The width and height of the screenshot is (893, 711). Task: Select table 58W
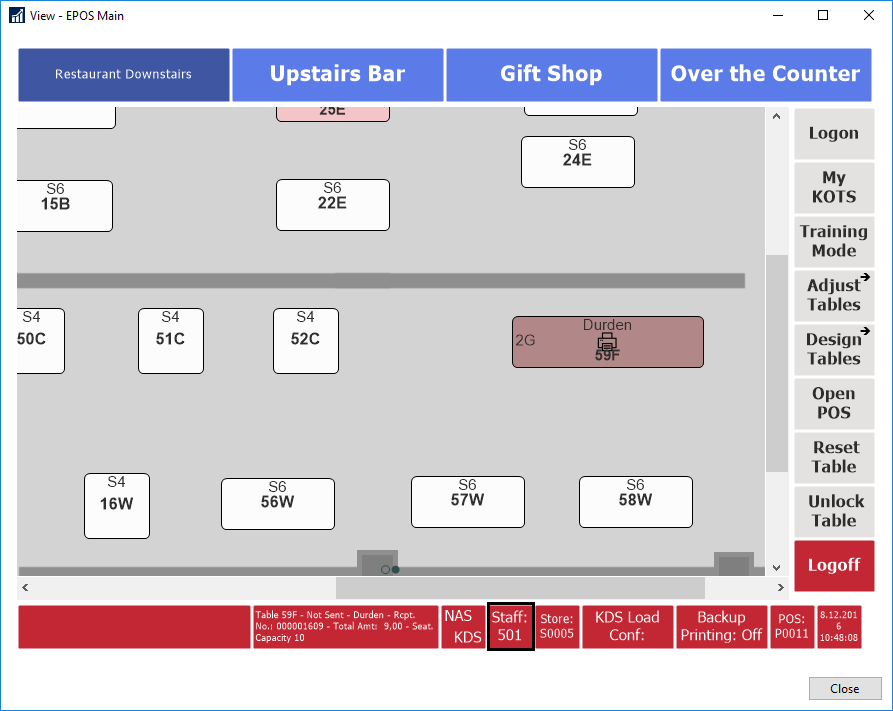coord(636,502)
